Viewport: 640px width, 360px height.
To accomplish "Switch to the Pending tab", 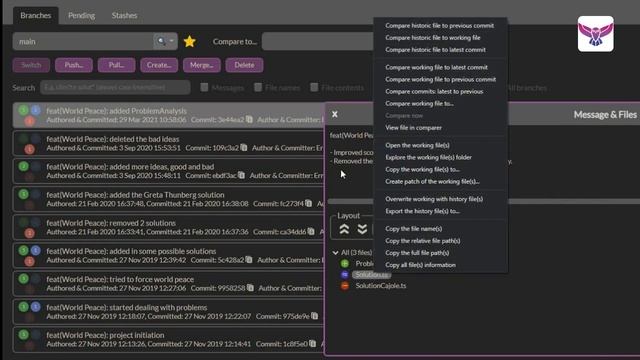I will click(x=81, y=16).
